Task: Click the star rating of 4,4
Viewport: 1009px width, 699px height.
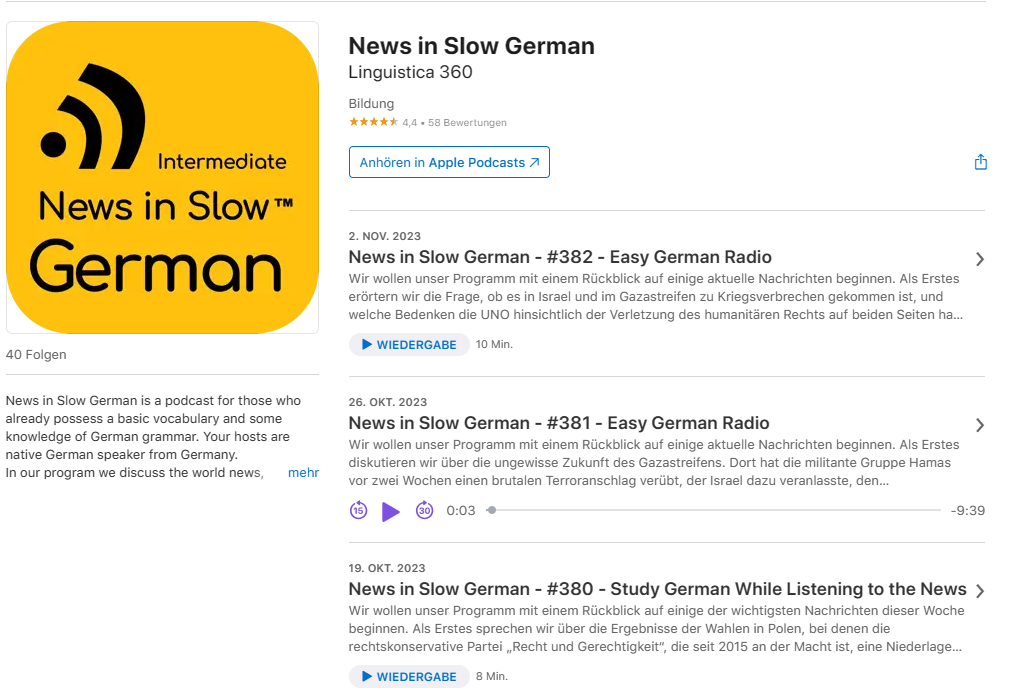Action: pyautogui.click(x=373, y=122)
